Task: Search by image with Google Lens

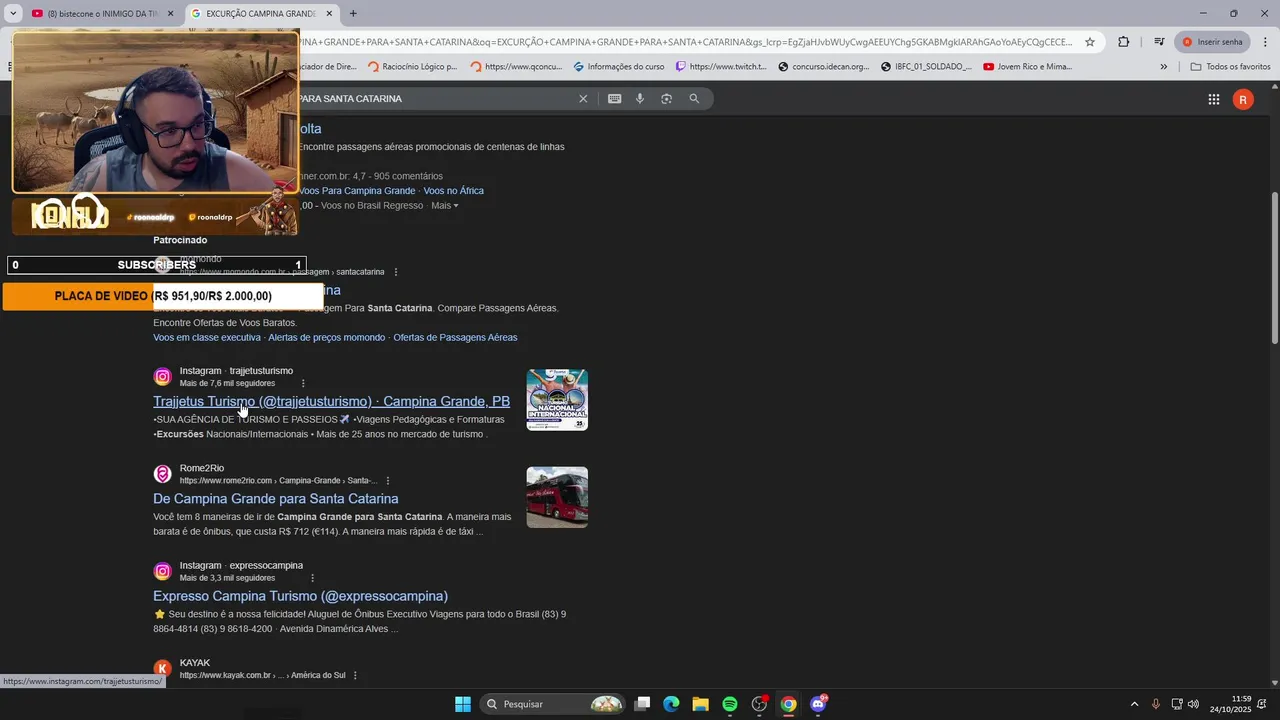Action: (666, 99)
